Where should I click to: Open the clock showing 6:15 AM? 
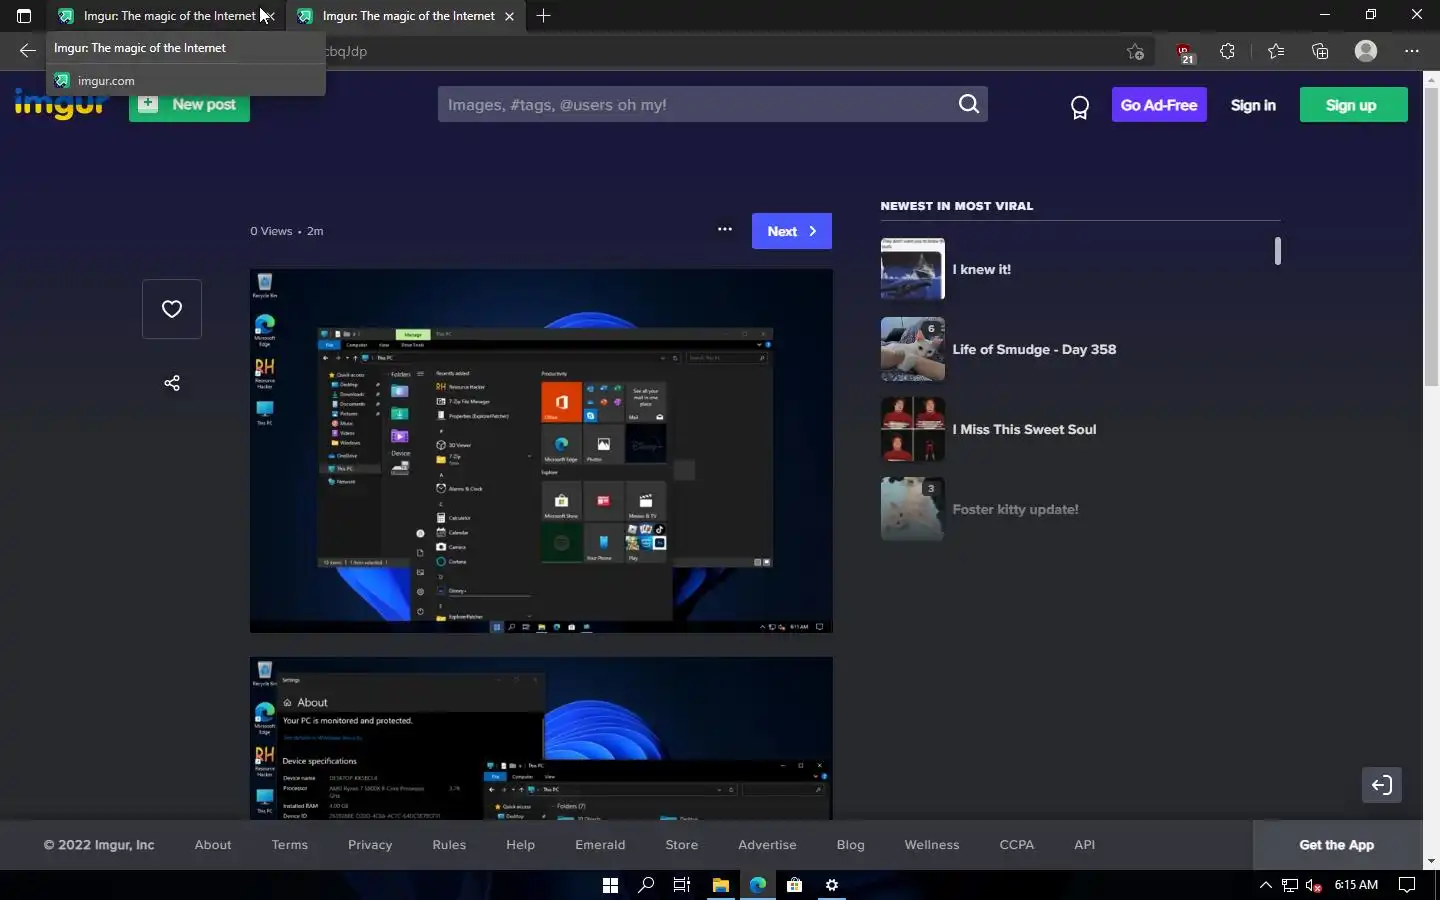(1356, 885)
